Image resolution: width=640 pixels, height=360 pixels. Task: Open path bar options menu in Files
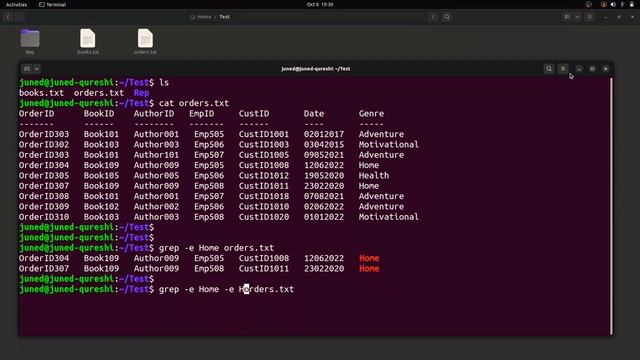pyautogui.click(x=433, y=17)
